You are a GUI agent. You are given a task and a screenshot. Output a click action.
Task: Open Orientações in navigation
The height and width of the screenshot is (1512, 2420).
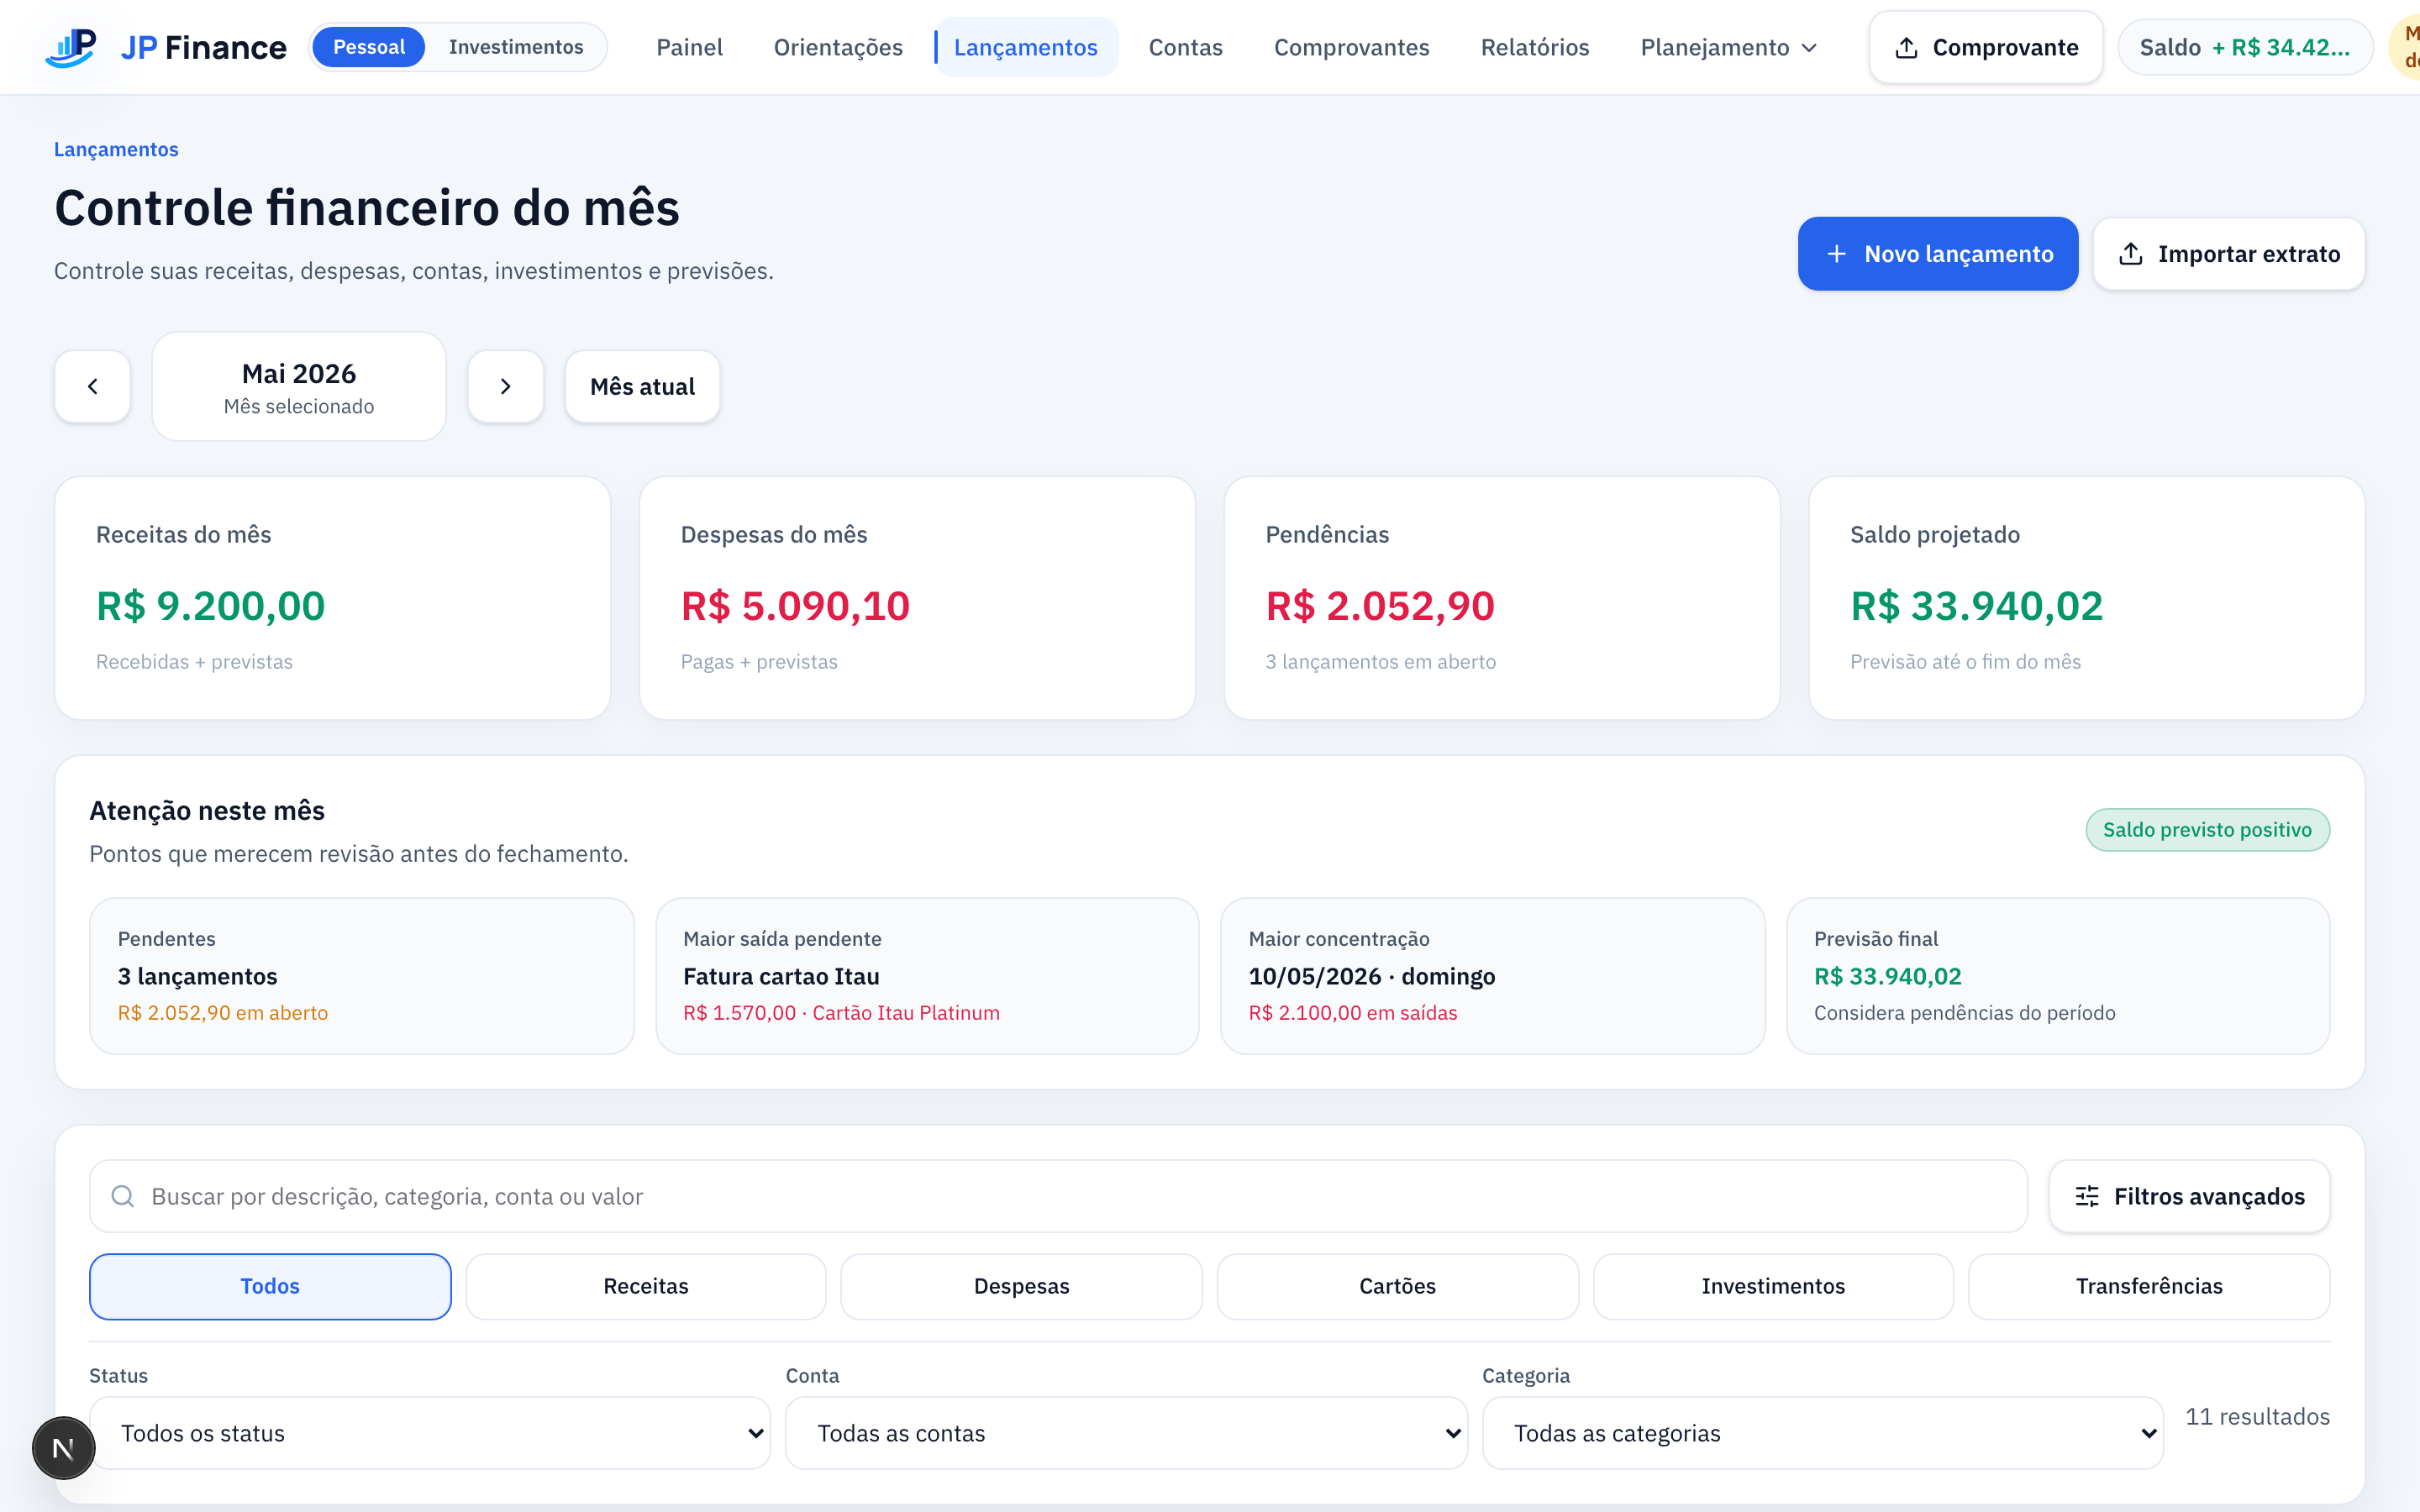(838, 47)
